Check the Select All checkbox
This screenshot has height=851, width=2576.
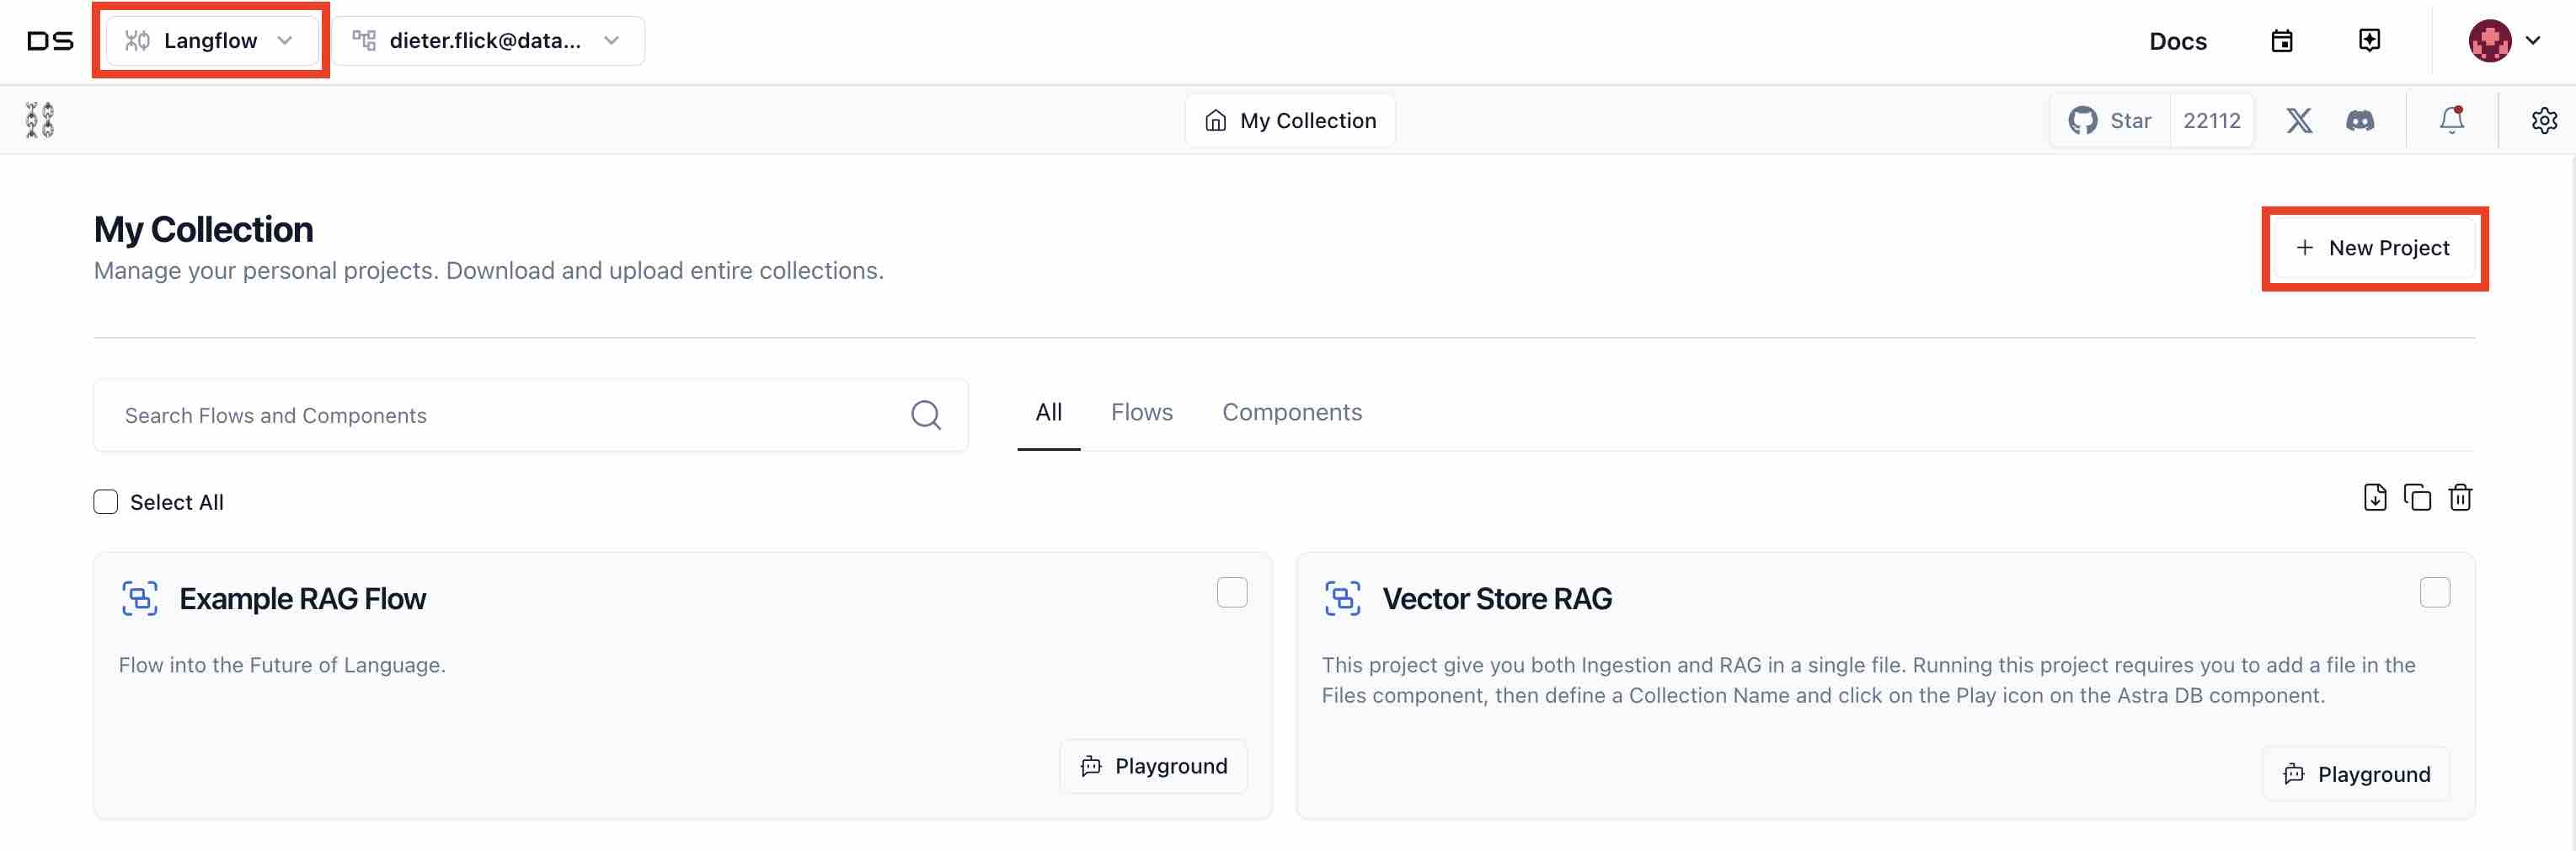(106, 502)
